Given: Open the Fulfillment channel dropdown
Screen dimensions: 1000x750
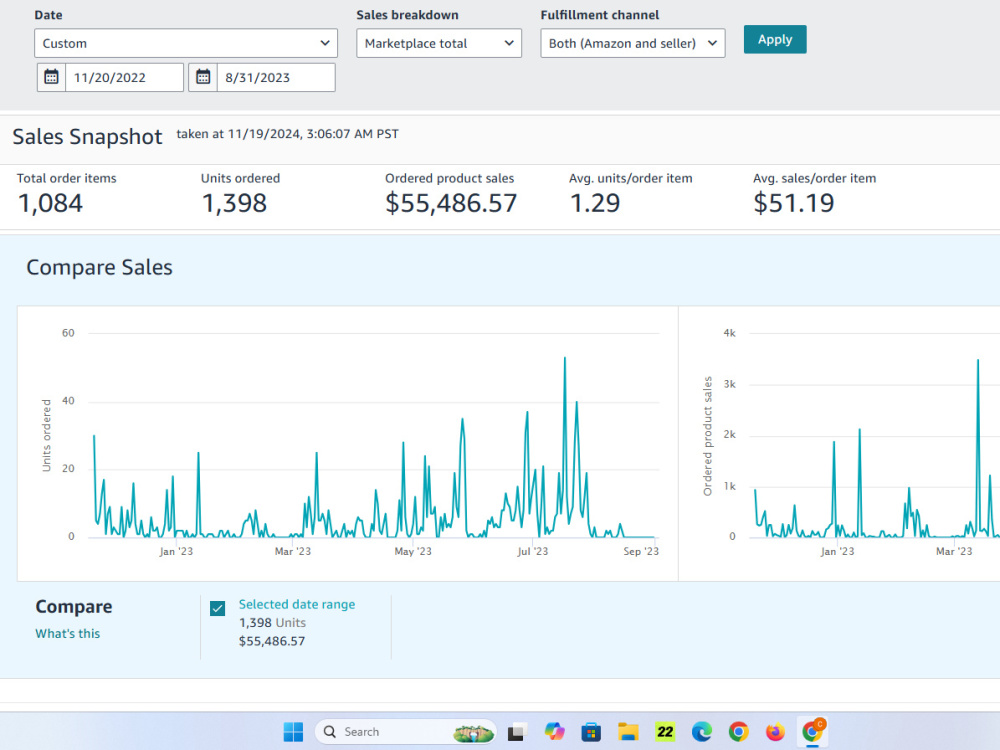Looking at the screenshot, I should click(x=633, y=43).
